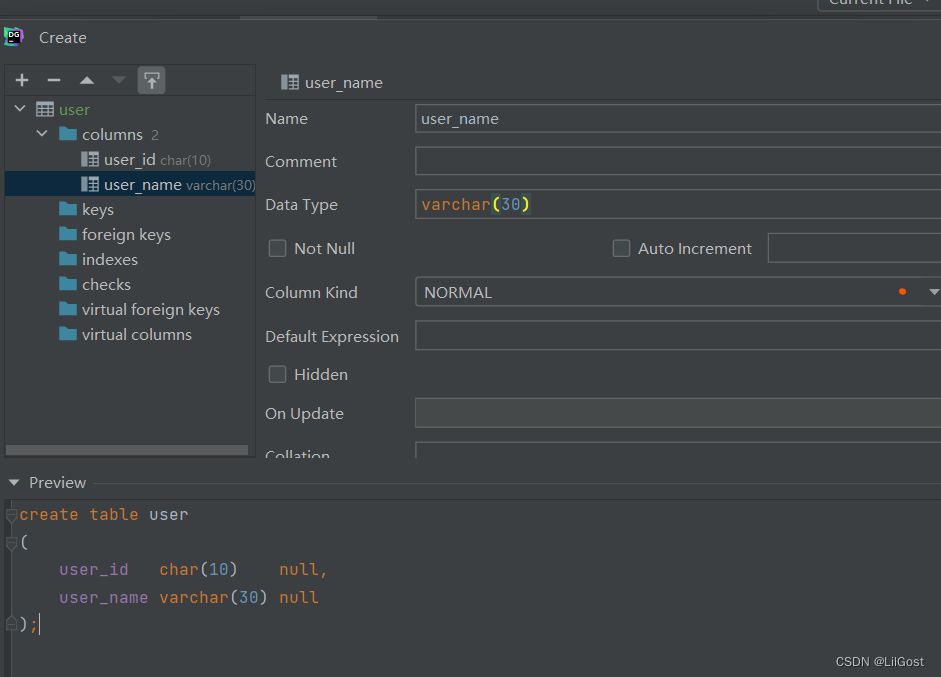
Task: Click the 'user_id char(10) null,' preview line
Action: 193,570
